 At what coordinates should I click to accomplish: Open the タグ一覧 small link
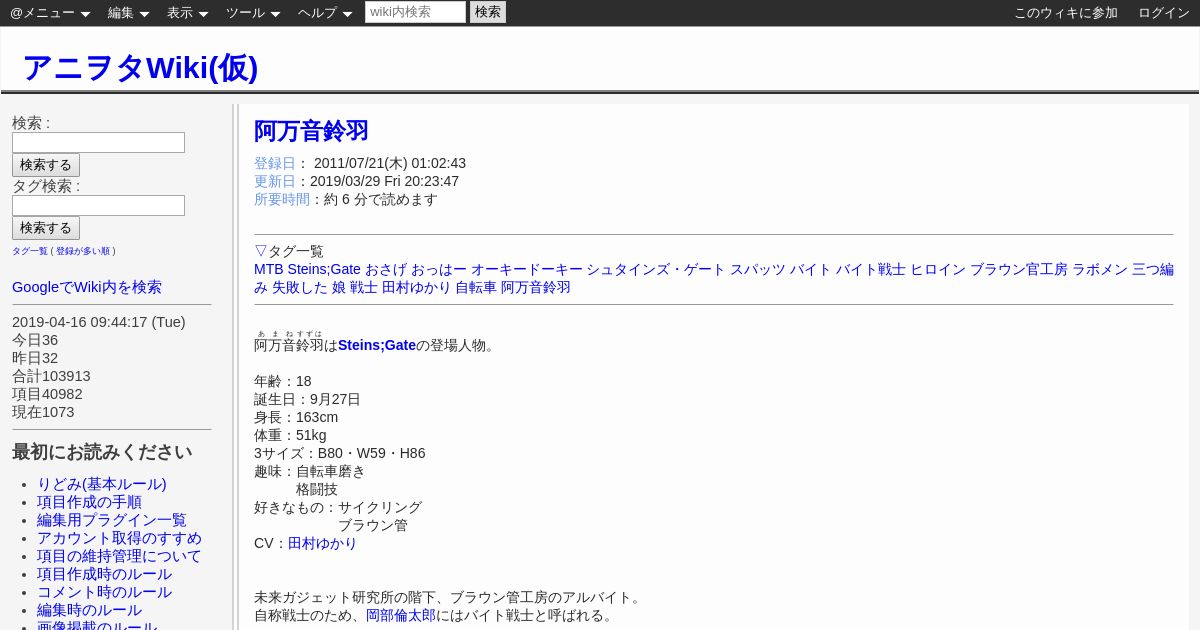tap(30, 251)
